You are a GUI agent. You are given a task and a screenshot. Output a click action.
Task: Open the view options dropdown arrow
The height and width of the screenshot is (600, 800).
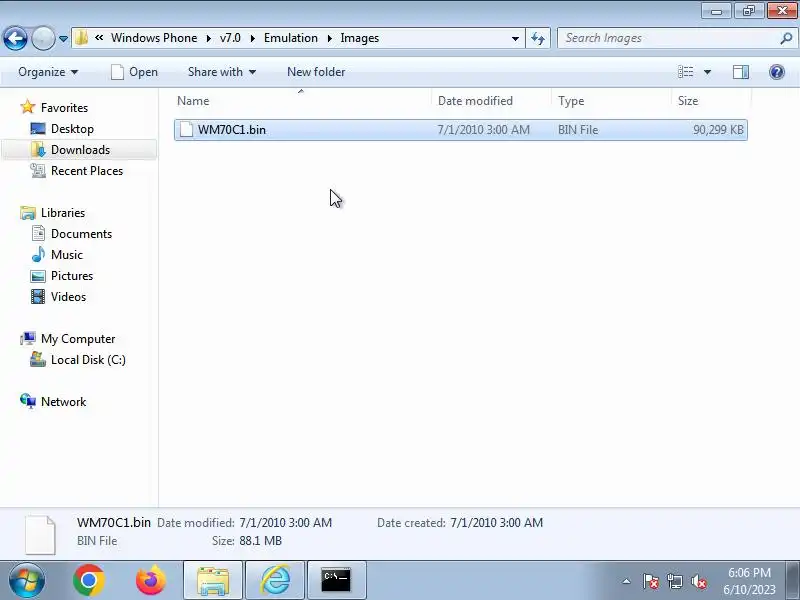point(707,72)
